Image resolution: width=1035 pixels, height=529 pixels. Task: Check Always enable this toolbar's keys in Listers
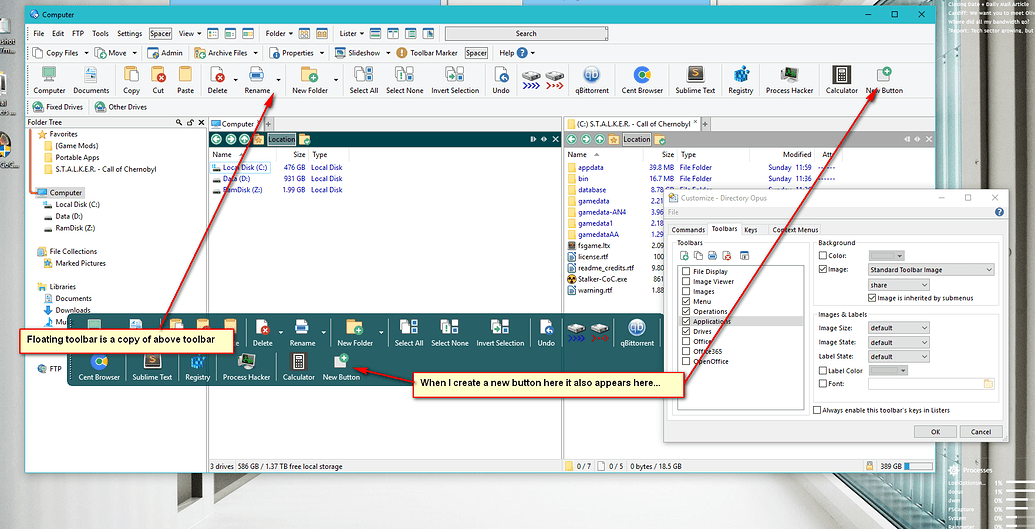point(817,410)
